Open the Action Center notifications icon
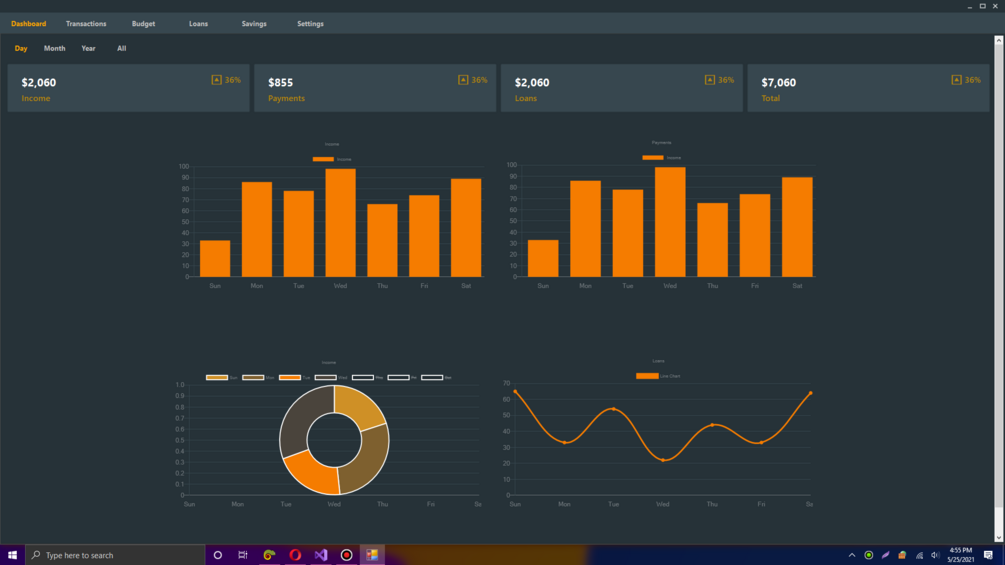 (988, 555)
